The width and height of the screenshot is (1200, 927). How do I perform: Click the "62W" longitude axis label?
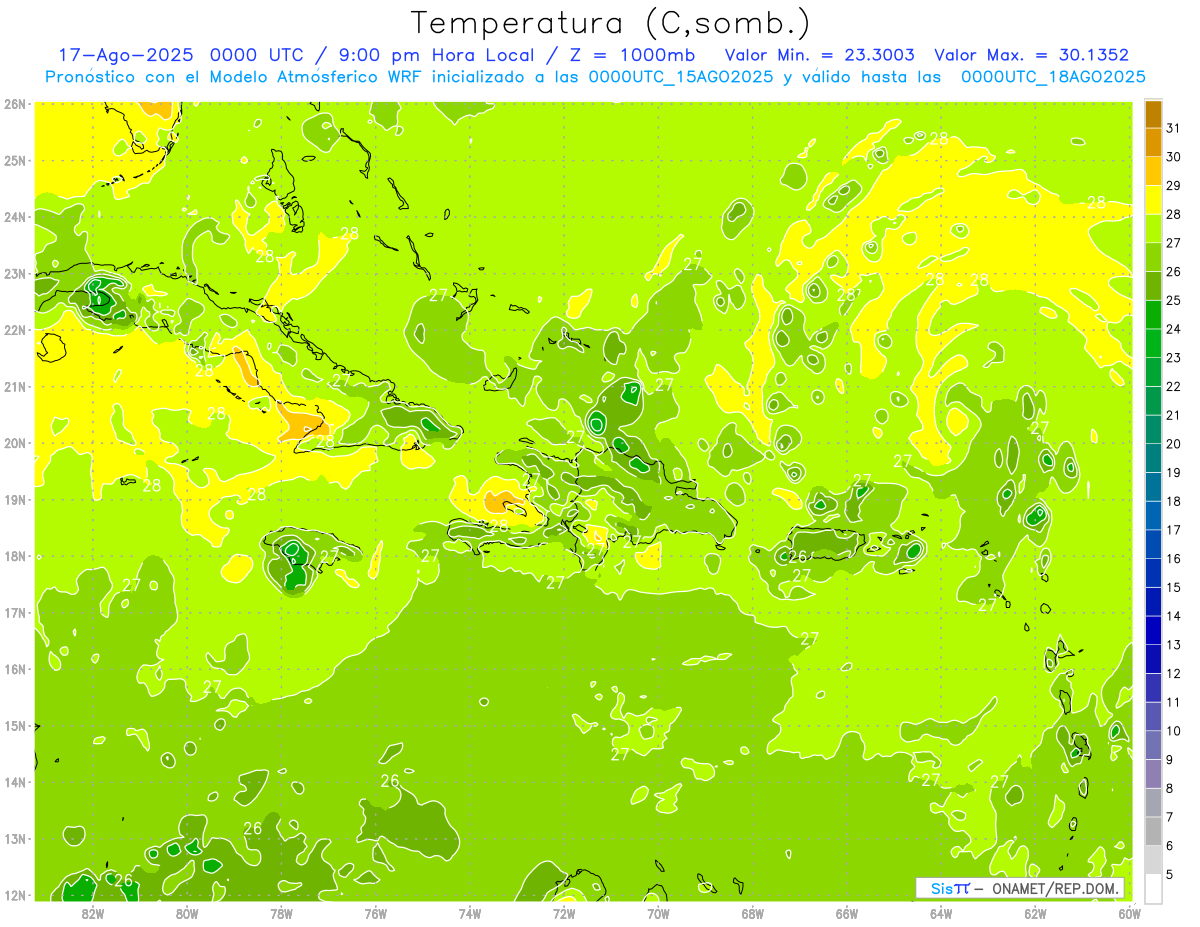pos(1036,913)
